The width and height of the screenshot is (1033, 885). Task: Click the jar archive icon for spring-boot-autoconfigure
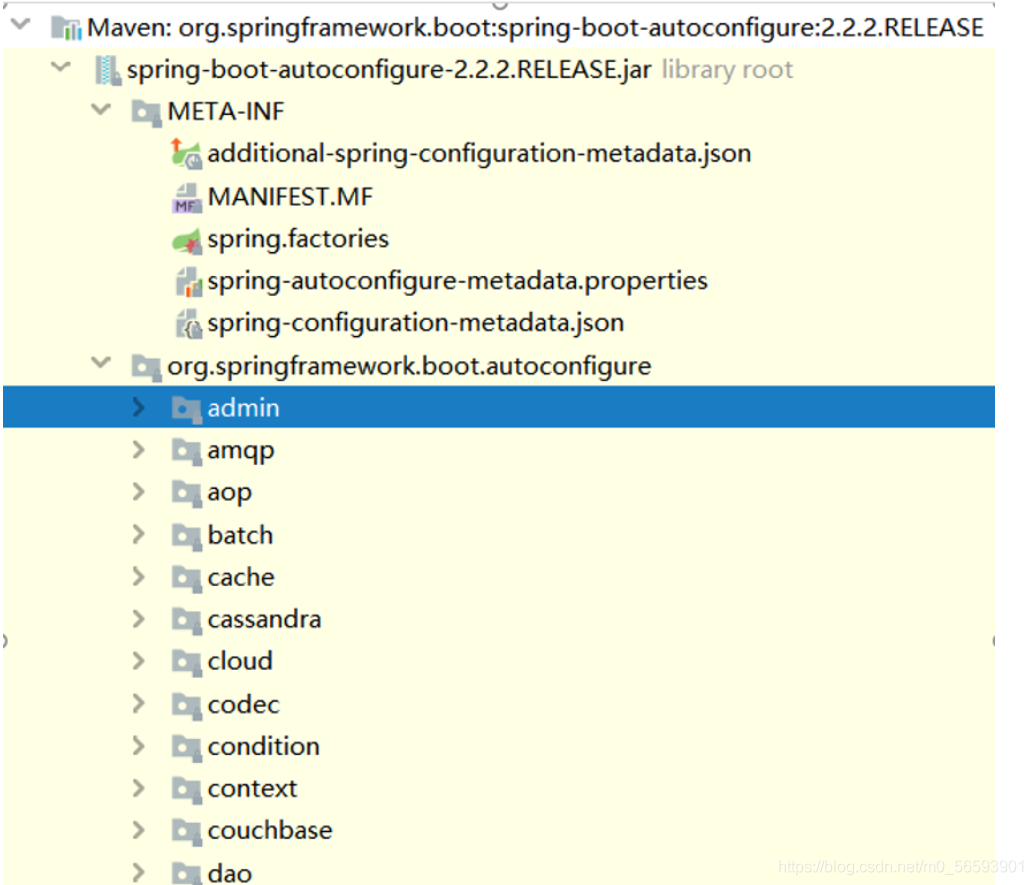[107, 71]
